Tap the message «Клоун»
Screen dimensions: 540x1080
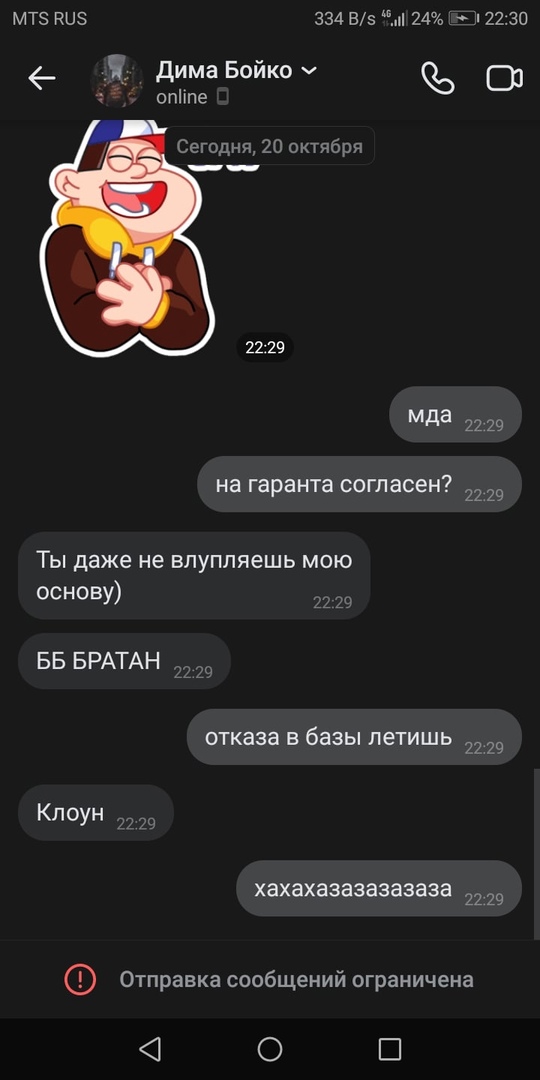pos(96,813)
